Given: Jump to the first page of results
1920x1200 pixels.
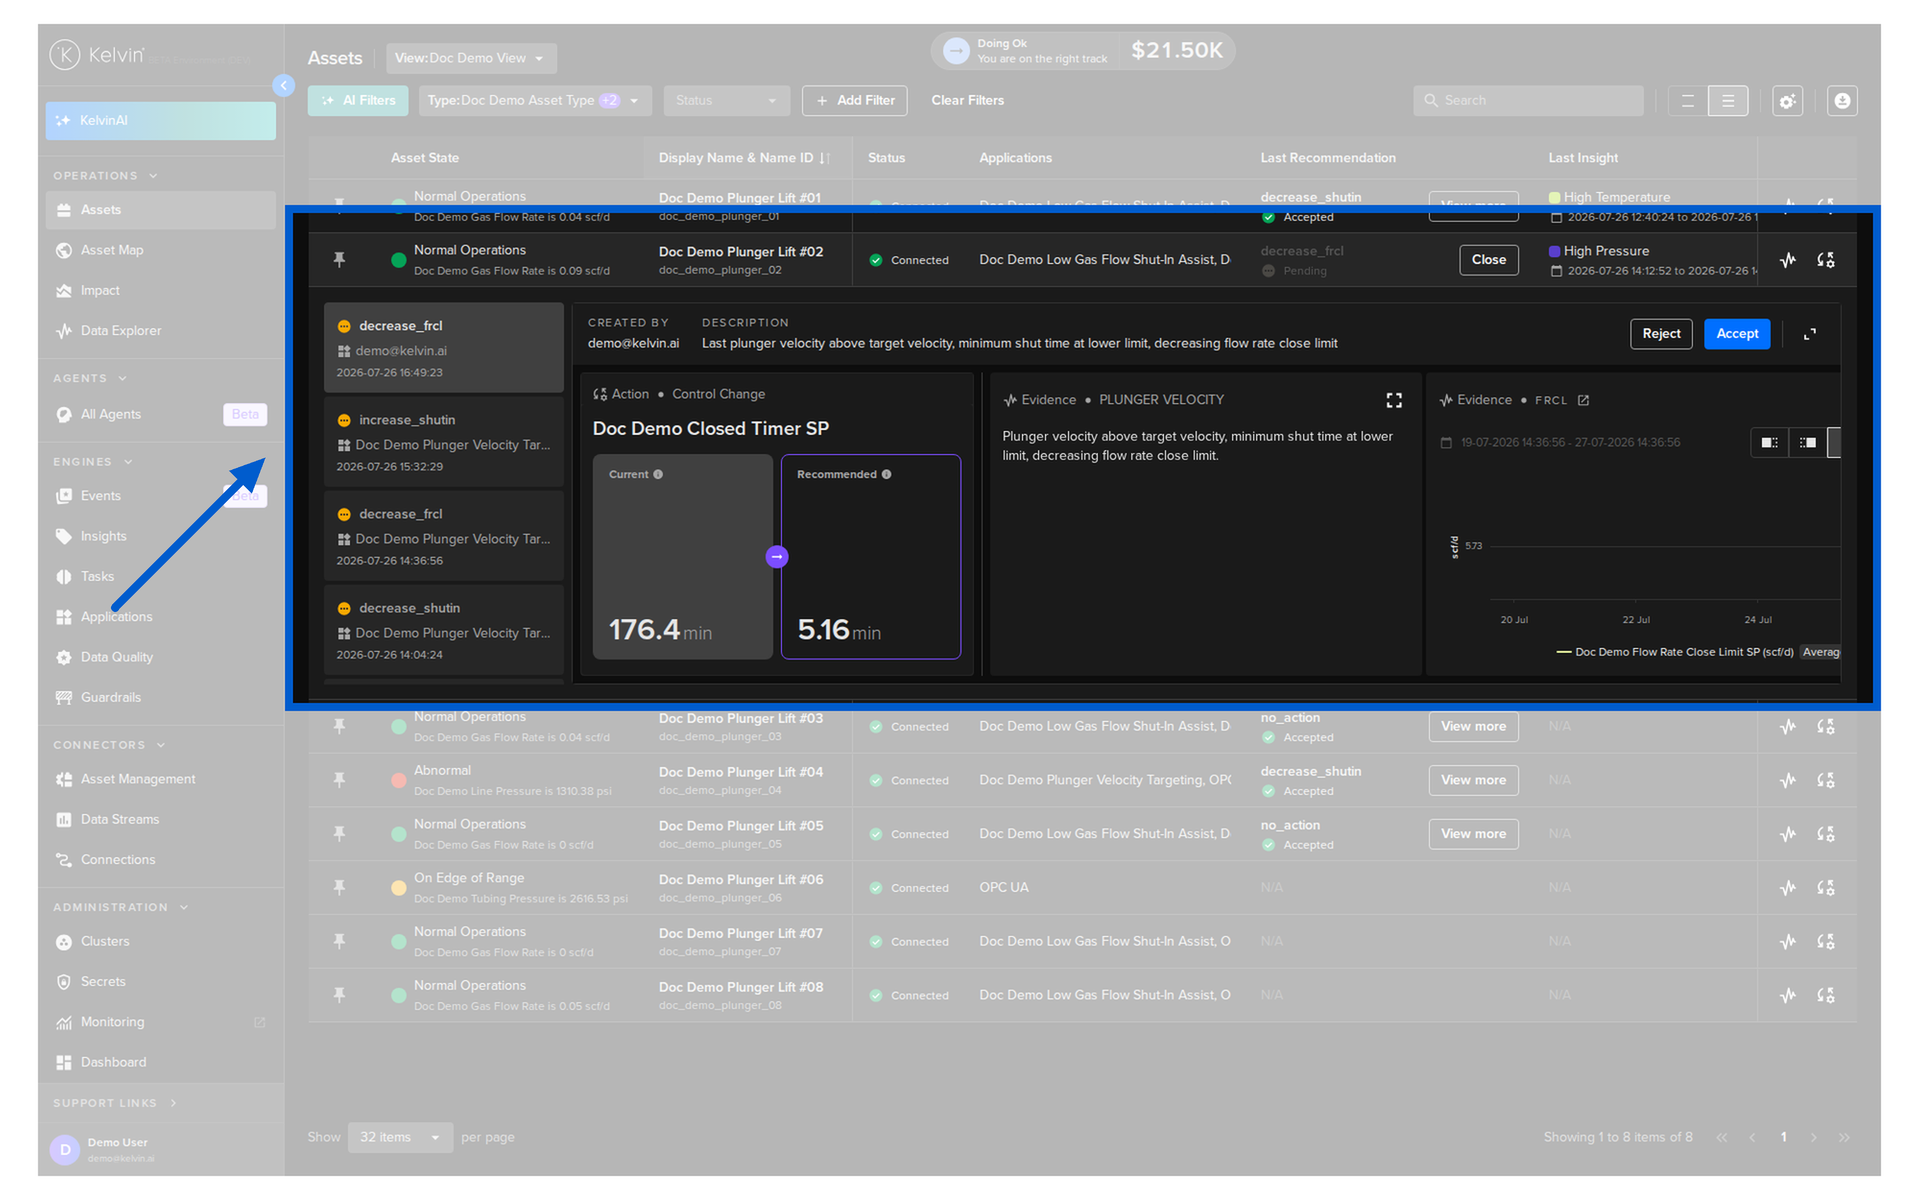Looking at the screenshot, I should coord(1721,1137).
